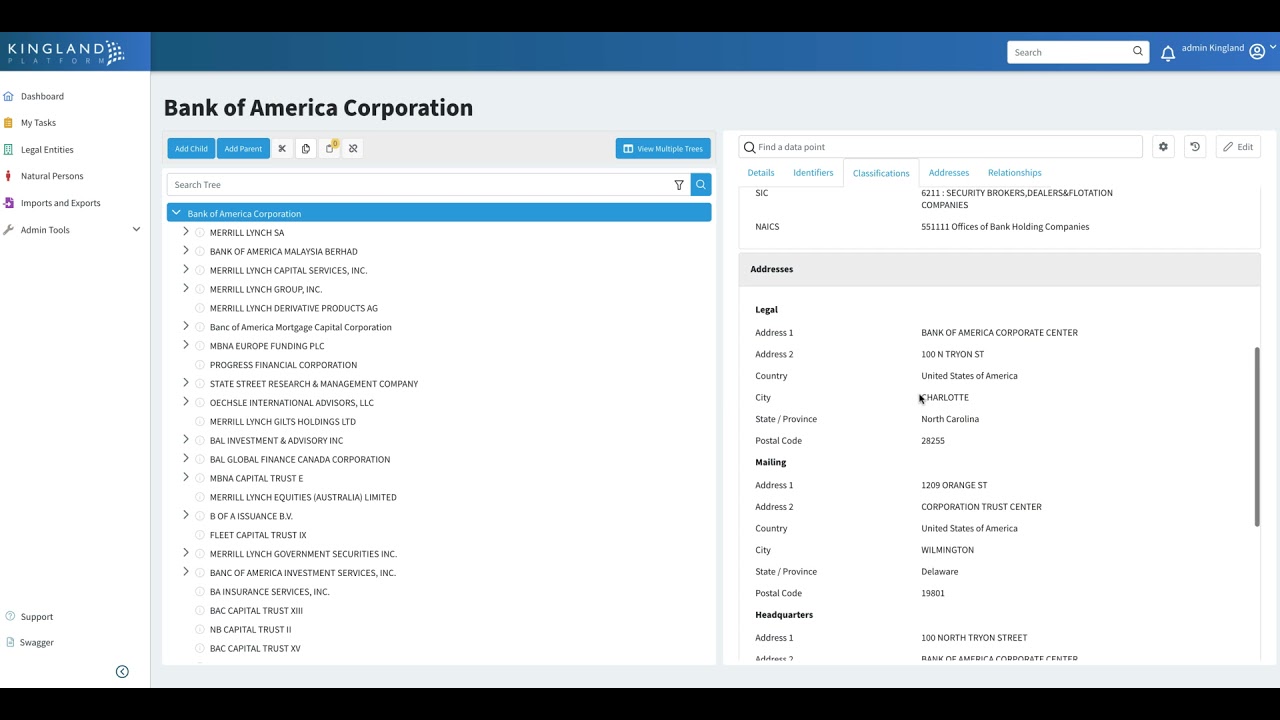Viewport: 1280px width, 720px height.
Task: Click the Find a data point field
Action: pos(940,147)
